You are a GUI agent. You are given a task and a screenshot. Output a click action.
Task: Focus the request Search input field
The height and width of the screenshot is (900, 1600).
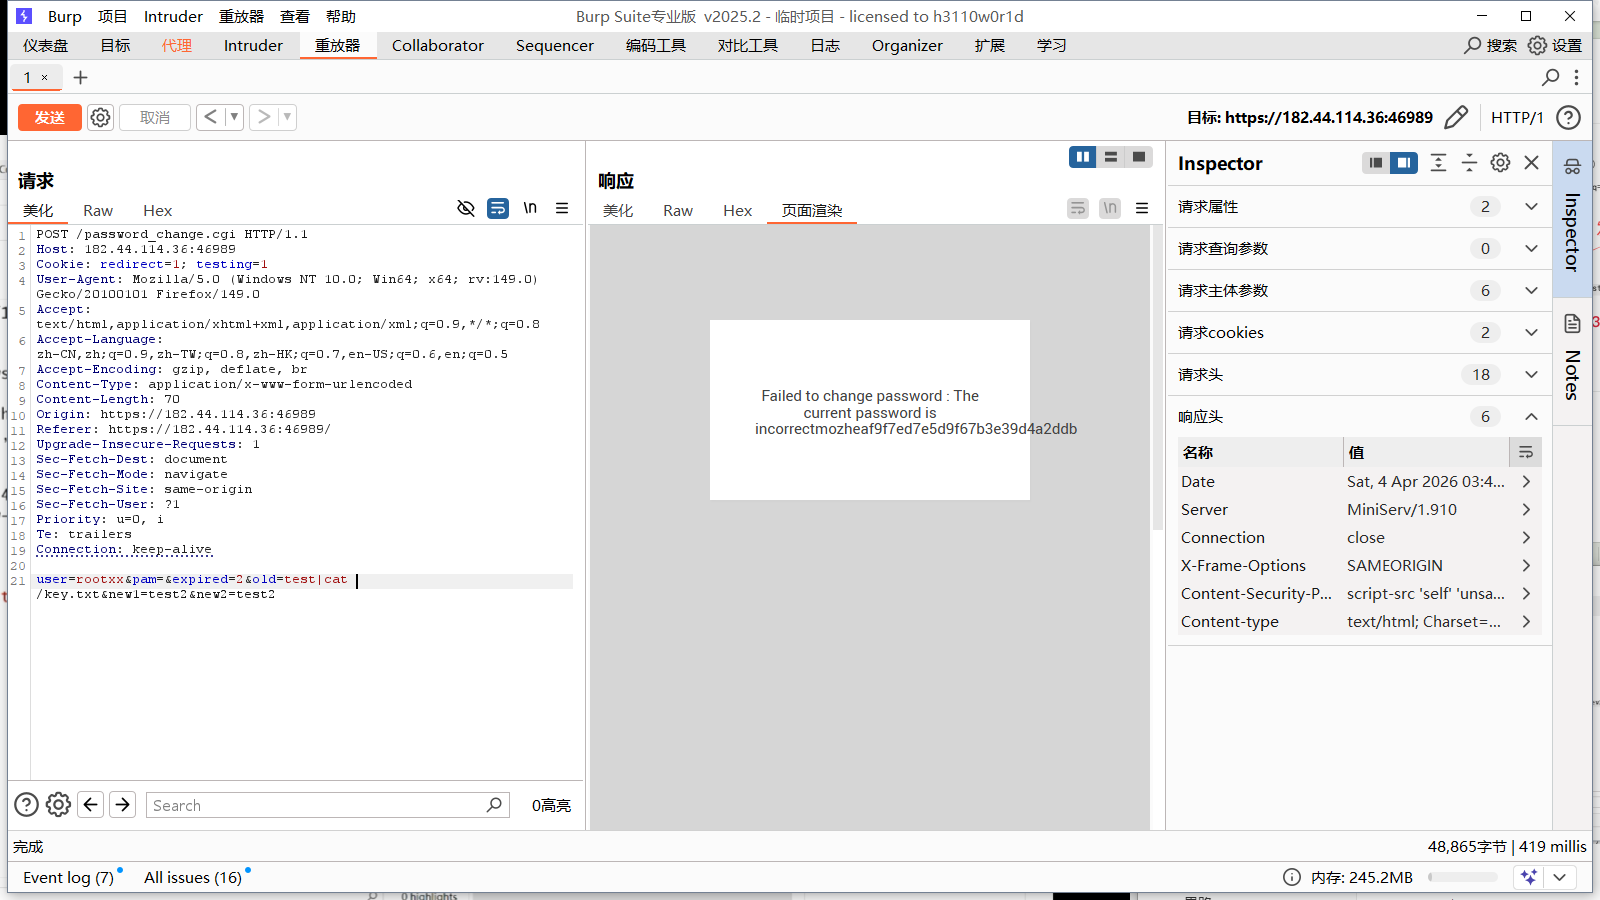coord(328,805)
